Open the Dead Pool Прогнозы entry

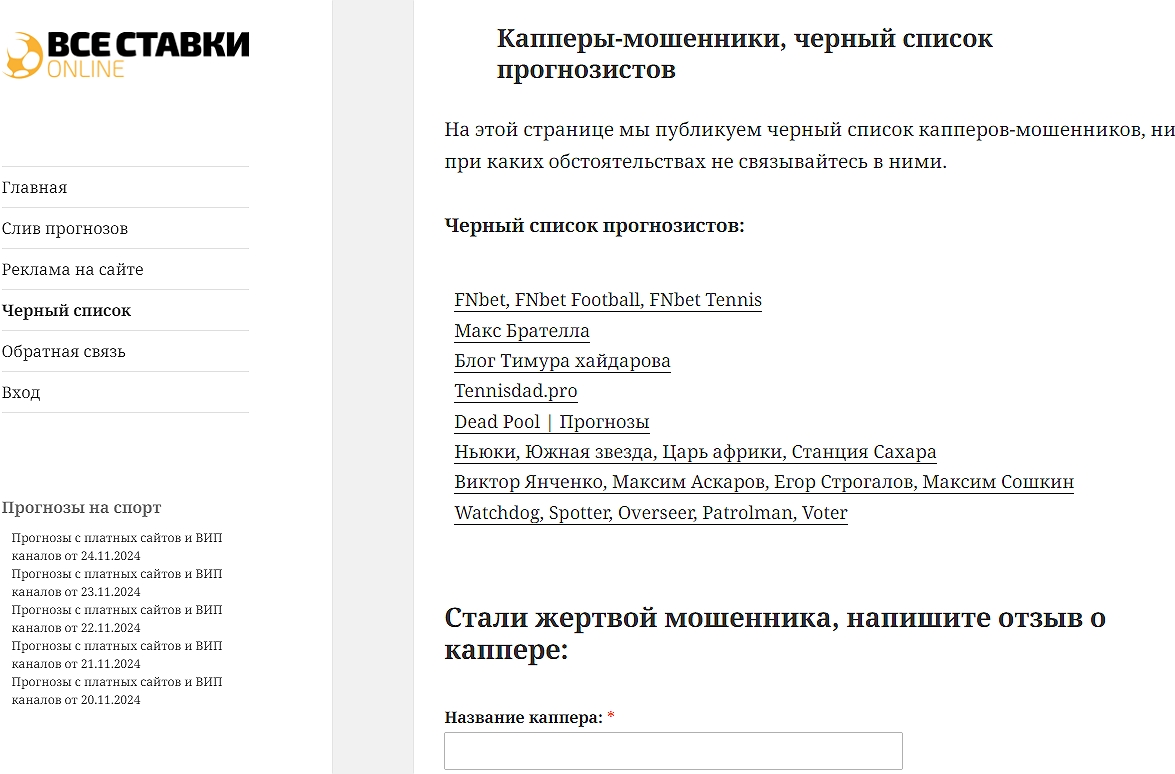tap(552, 422)
